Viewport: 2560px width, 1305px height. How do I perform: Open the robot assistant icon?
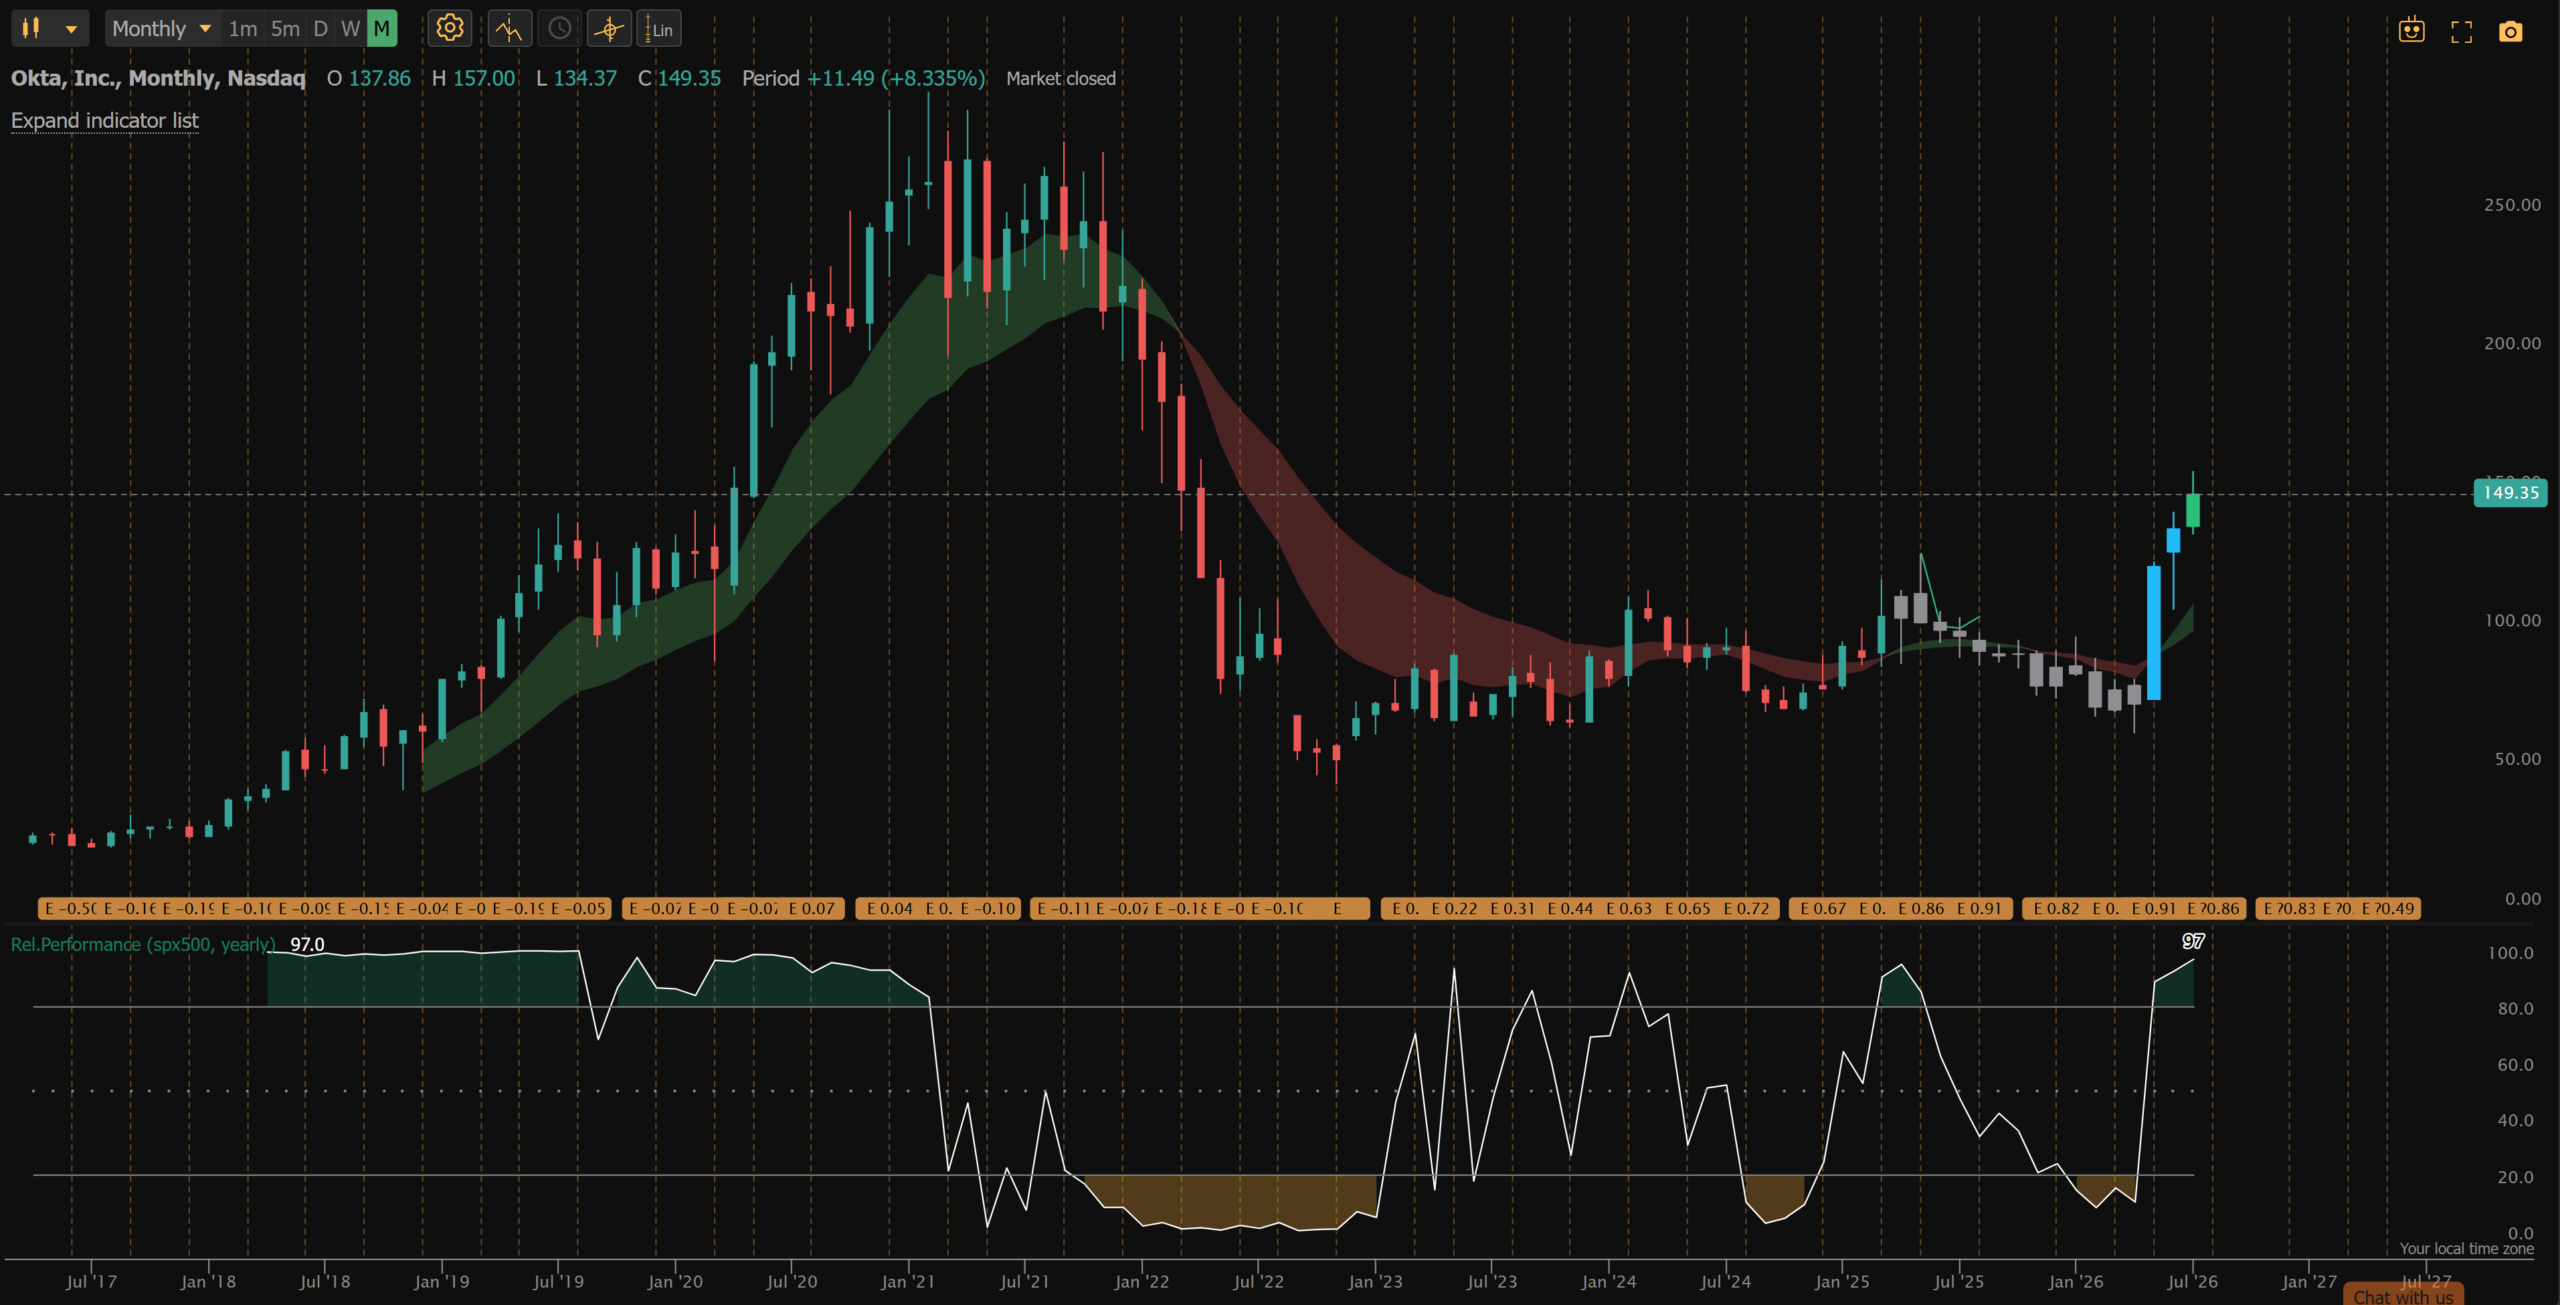pyautogui.click(x=2412, y=30)
